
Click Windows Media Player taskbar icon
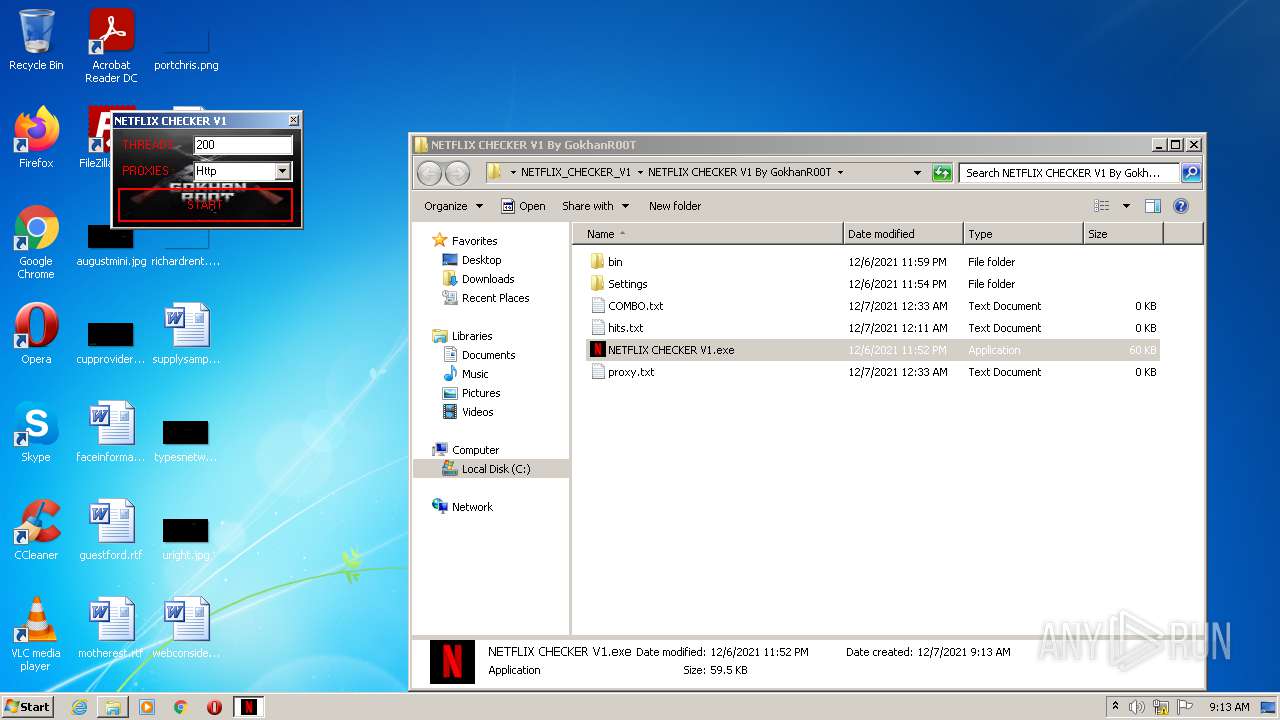click(x=147, y=707)
